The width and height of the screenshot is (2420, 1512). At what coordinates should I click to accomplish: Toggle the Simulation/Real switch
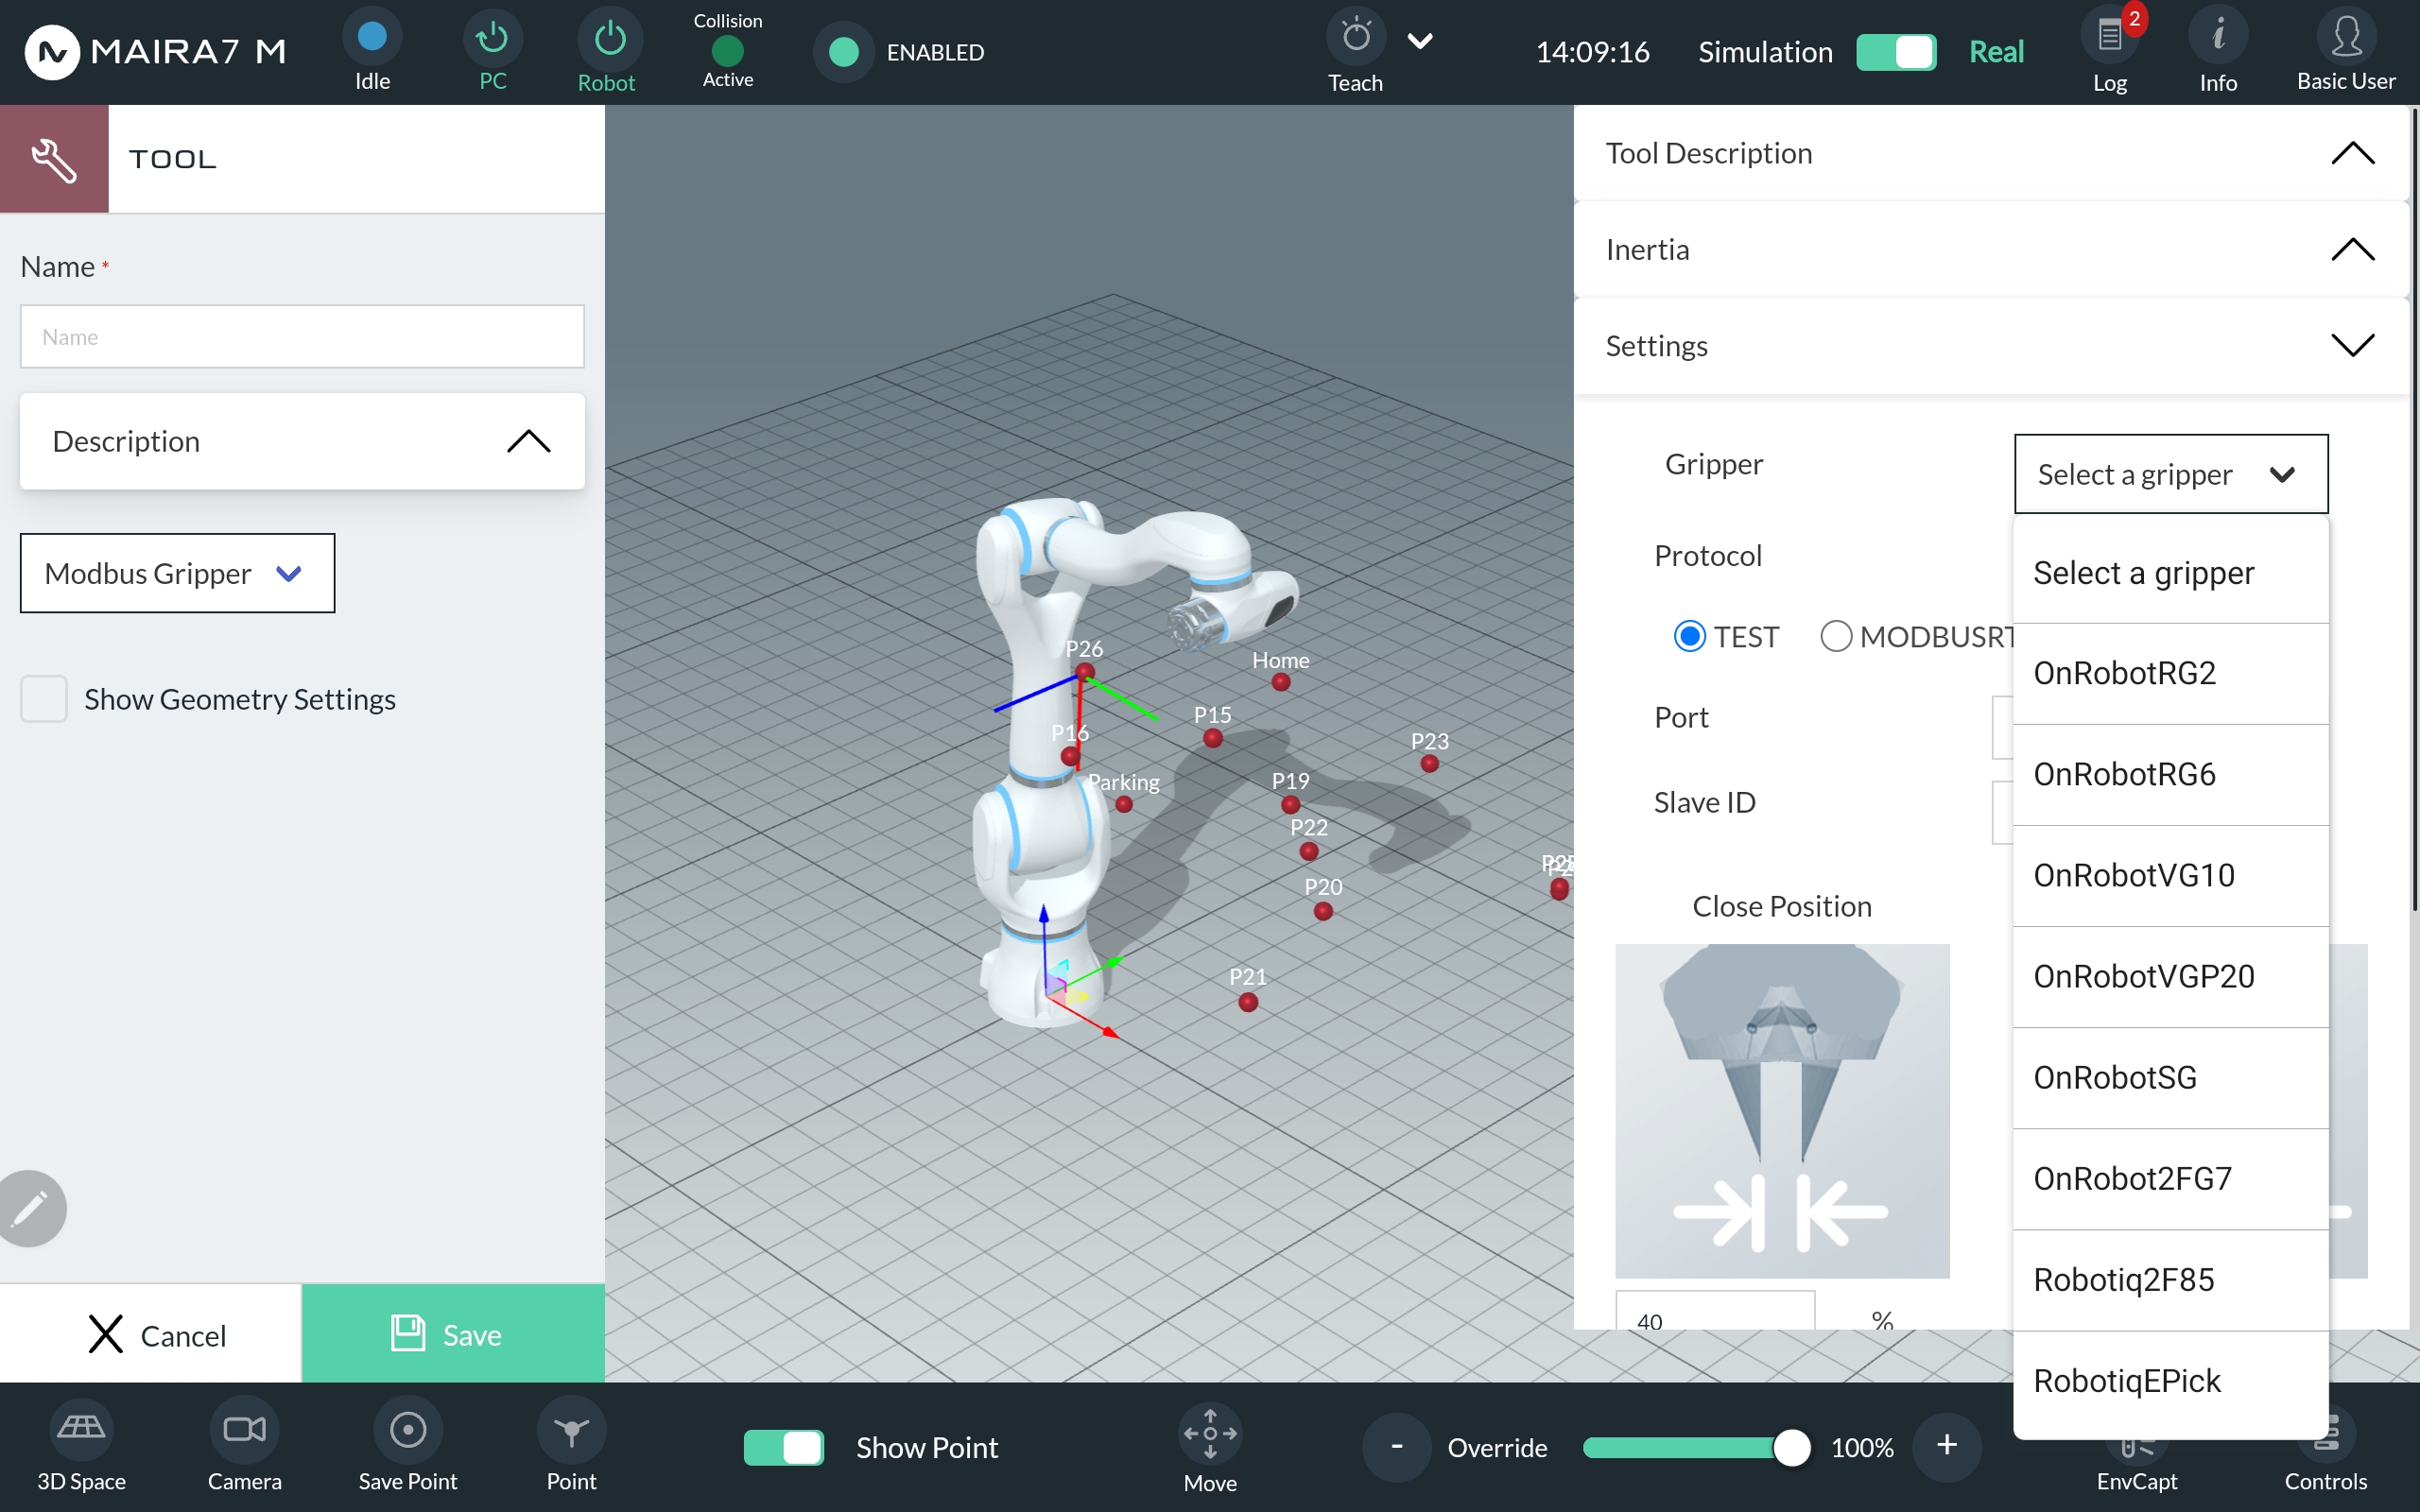pos(1896,52)
